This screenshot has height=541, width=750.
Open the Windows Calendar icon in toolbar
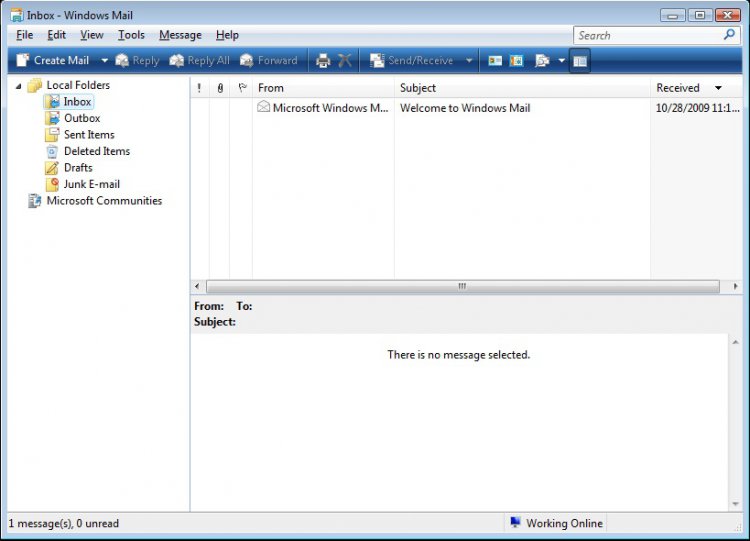coord(517,61)
